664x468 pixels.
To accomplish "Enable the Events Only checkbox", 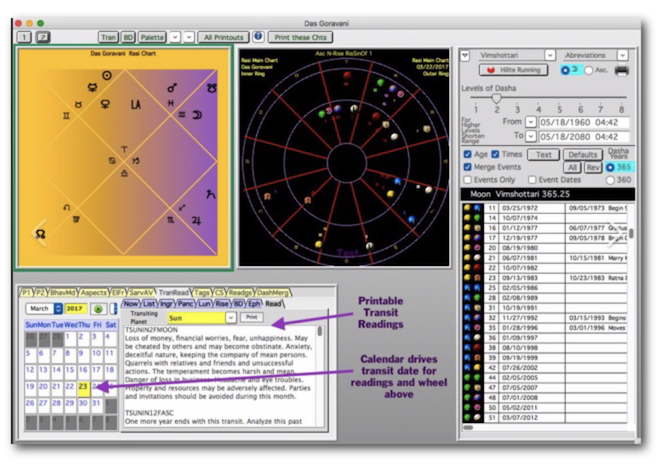I will point(469,178).
